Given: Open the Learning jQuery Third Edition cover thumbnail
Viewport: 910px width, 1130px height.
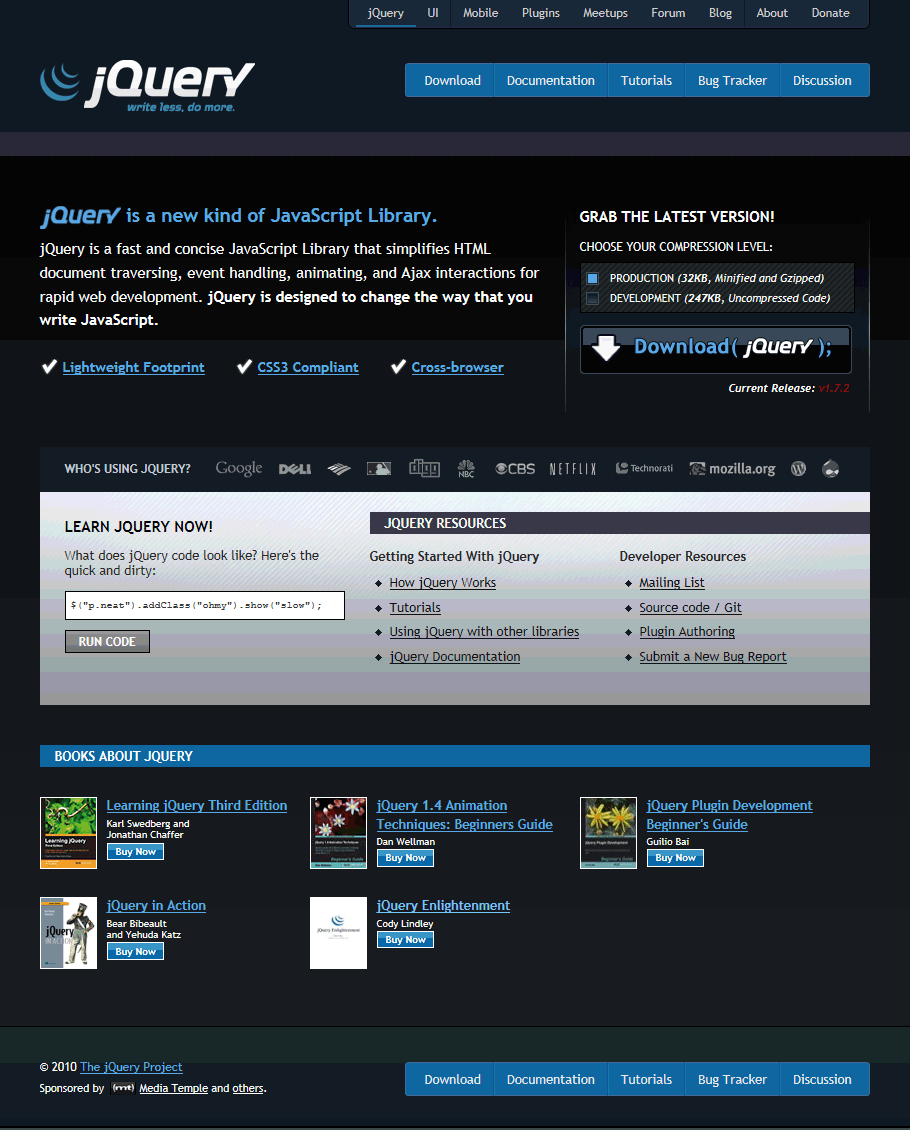Looking at the screenshot, I should point(68,833).
